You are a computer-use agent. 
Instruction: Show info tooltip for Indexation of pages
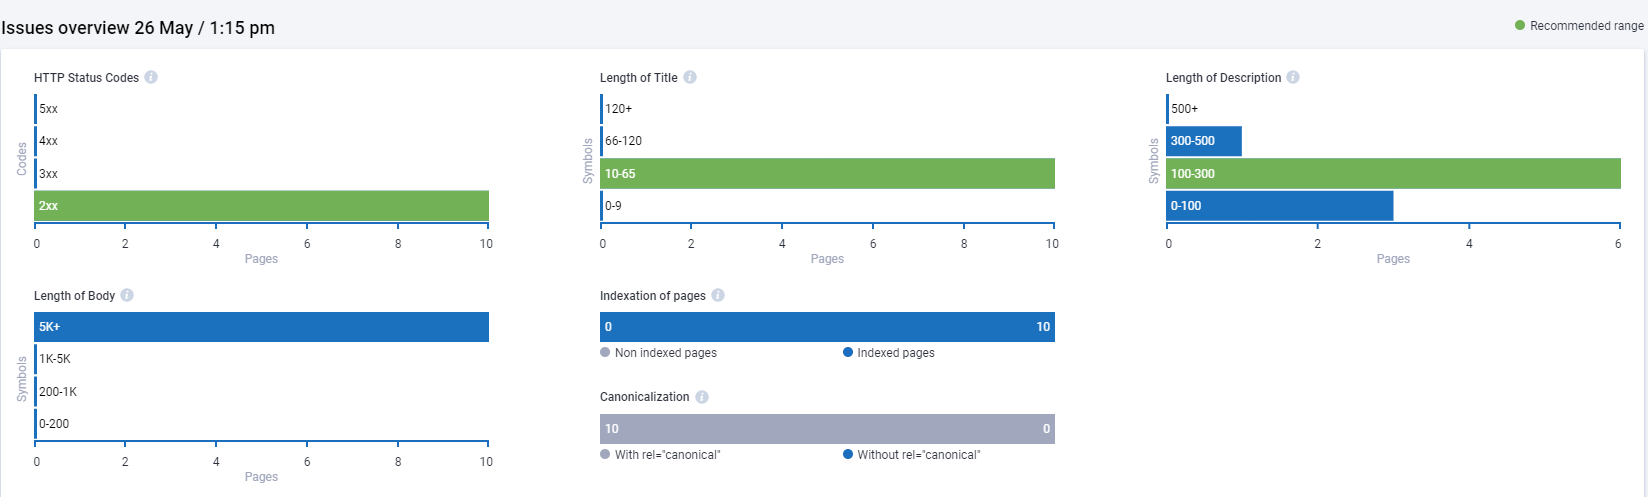(718, 295)
